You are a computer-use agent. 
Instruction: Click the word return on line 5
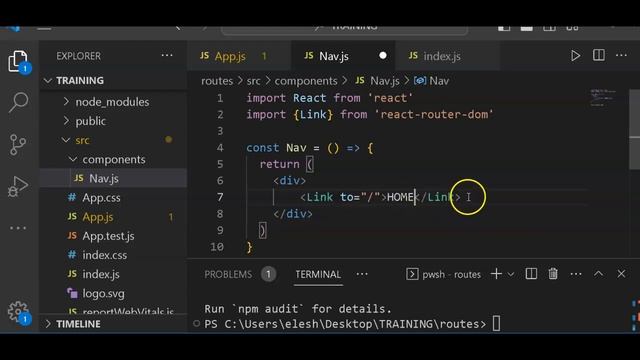pos(280,164)
